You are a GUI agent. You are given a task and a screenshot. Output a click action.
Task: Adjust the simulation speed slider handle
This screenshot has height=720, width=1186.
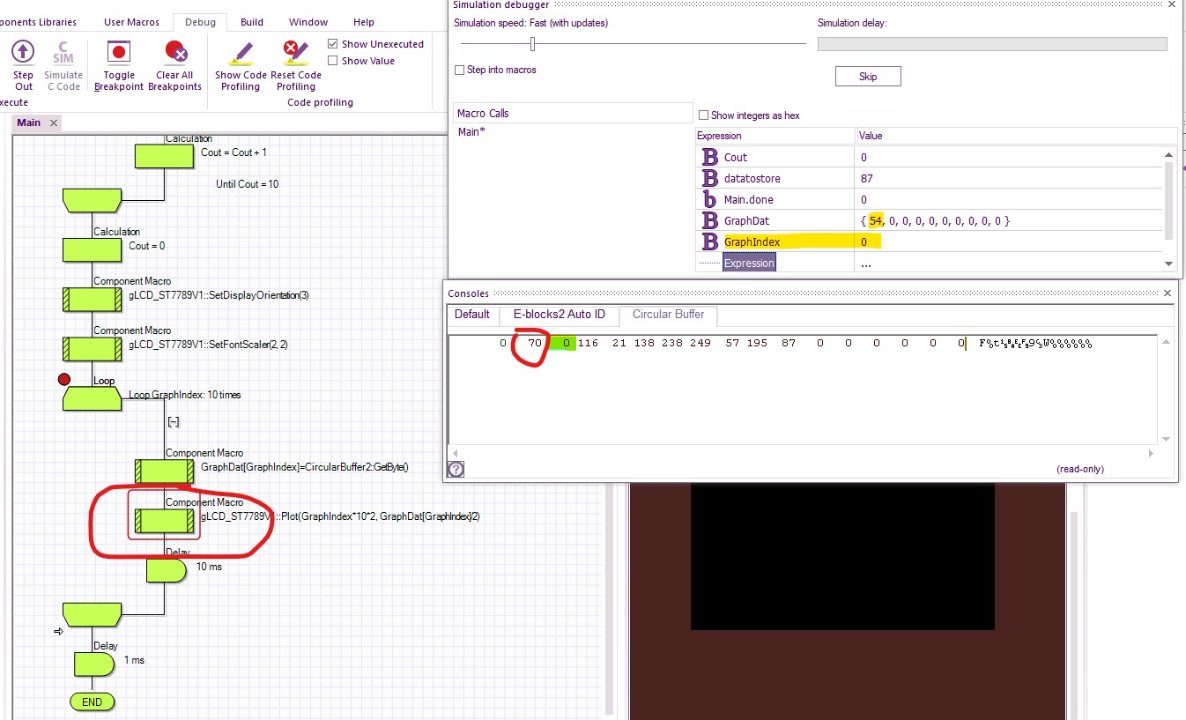click(532, 44)
